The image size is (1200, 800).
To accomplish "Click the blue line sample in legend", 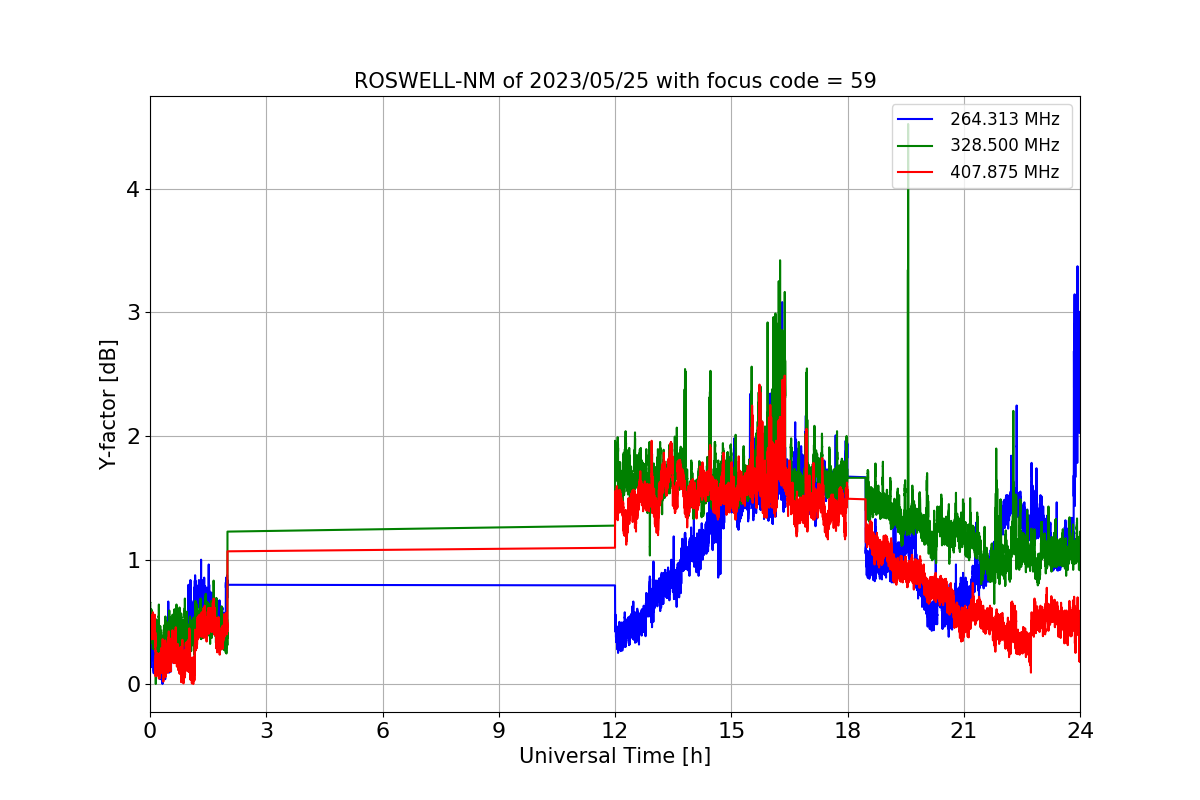I will 917,120.
